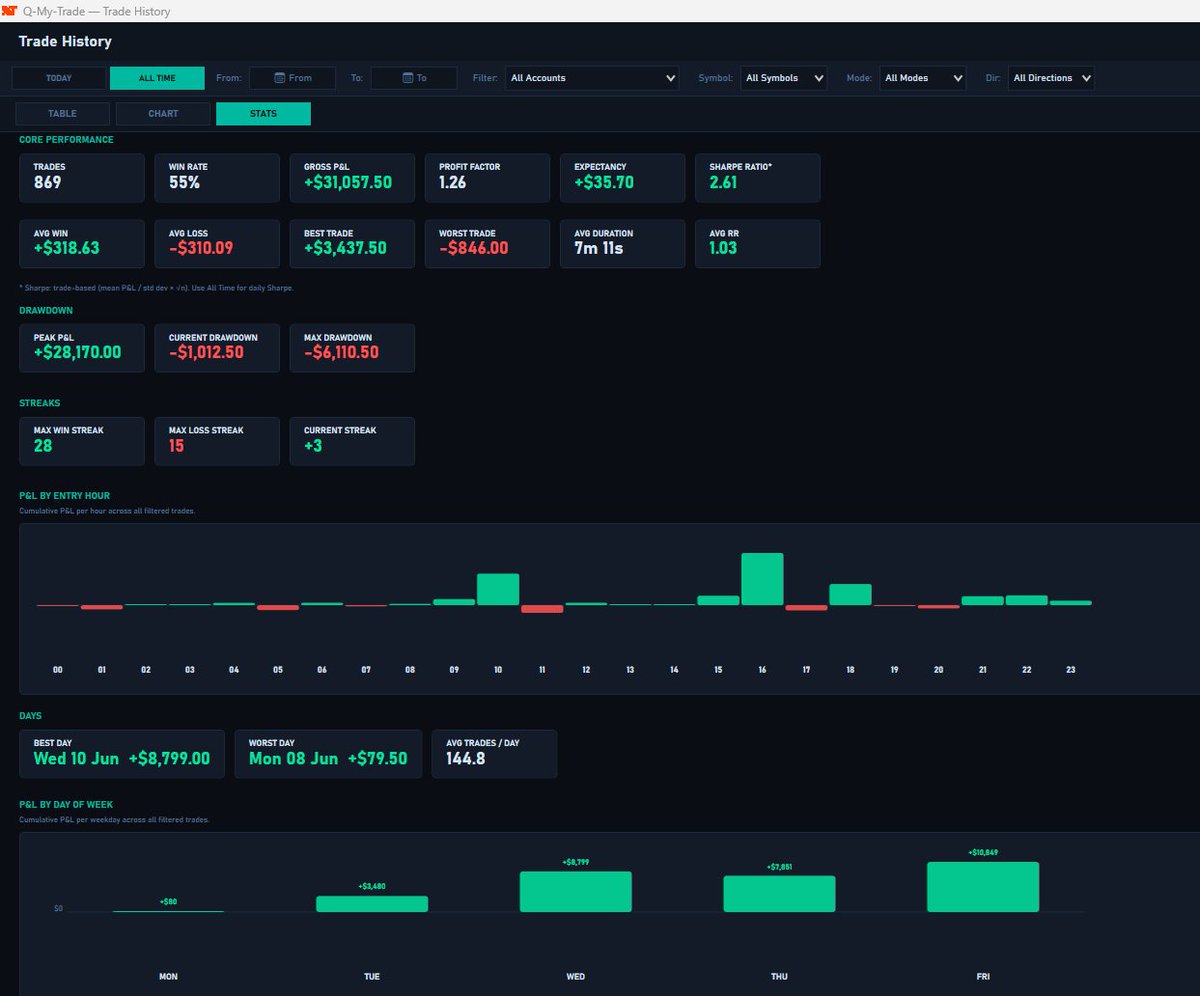This screenshot has height=996, width=1200.
Task: Click the Trade History heading
Action: [65, 41]
